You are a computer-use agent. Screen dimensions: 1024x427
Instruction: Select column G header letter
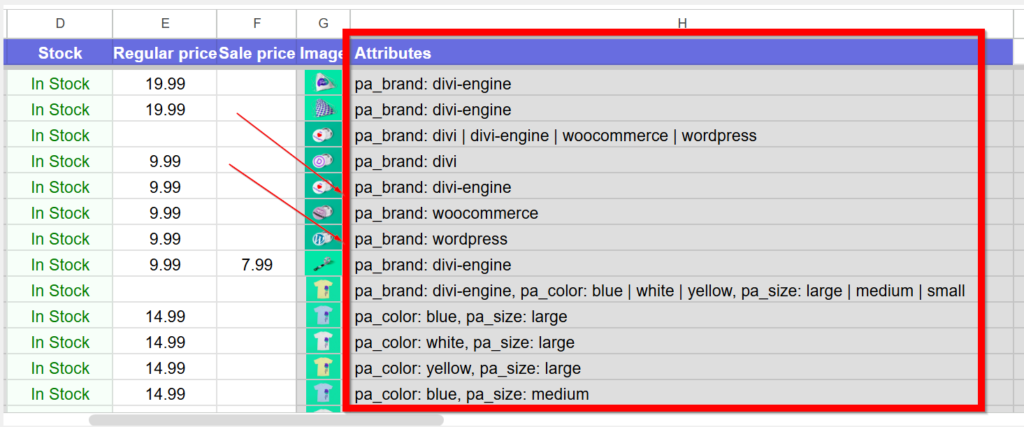(323, 24)
